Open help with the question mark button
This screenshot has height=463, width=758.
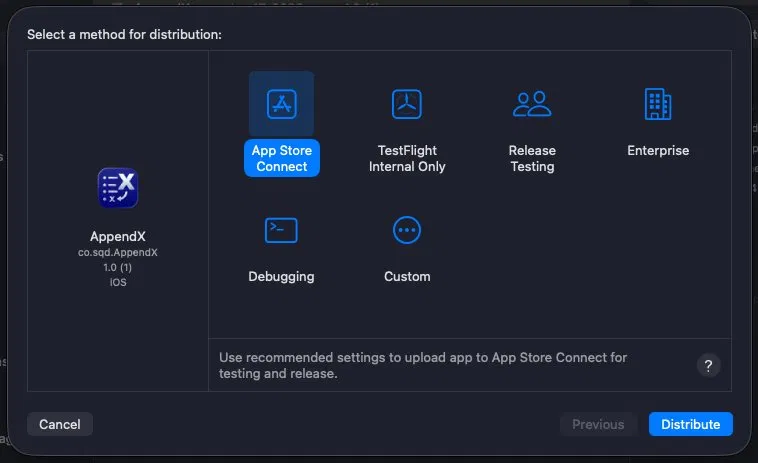tap(708, 365)
